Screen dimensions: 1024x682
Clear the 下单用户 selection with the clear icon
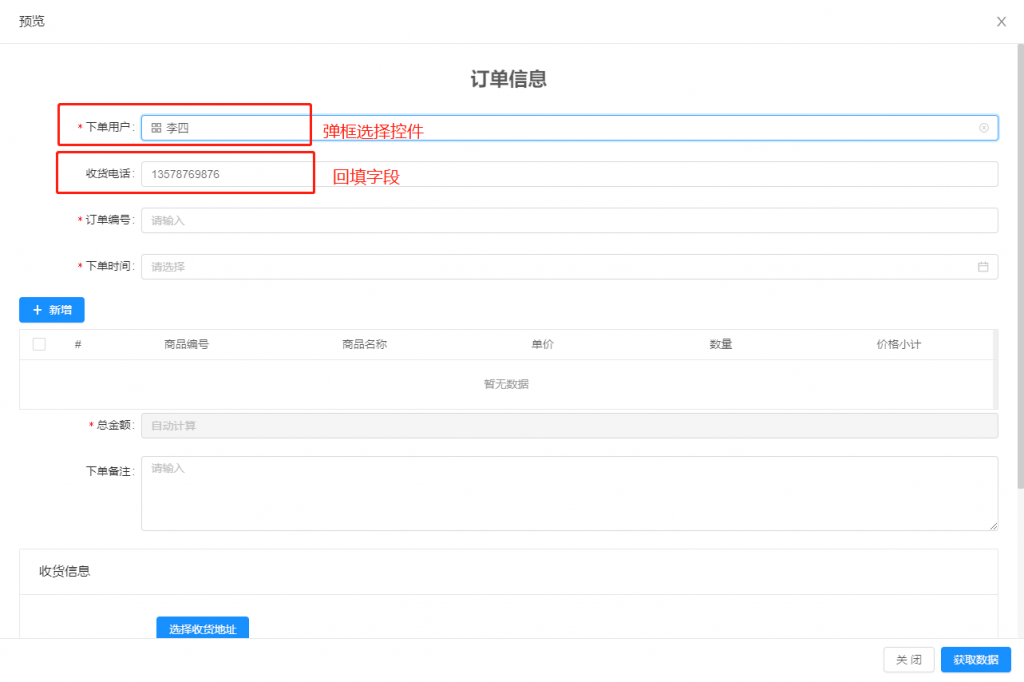[x=983, y=128]
